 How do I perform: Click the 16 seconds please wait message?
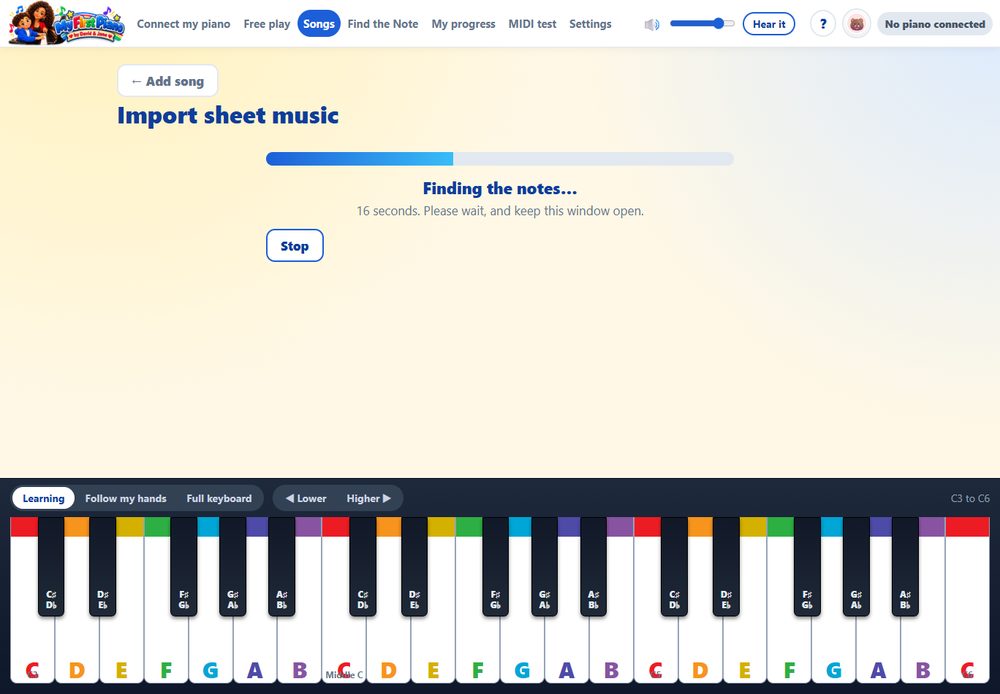coord(499,210)
